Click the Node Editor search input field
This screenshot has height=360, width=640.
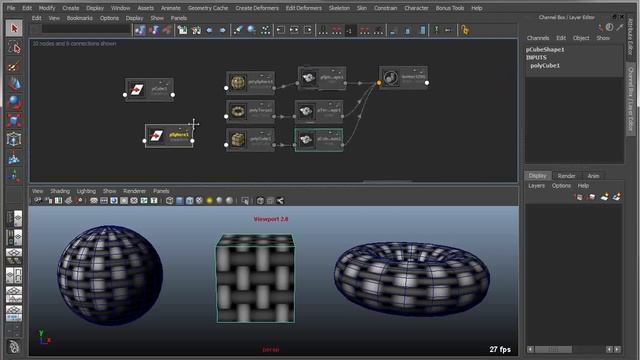(x=86, y=29)
